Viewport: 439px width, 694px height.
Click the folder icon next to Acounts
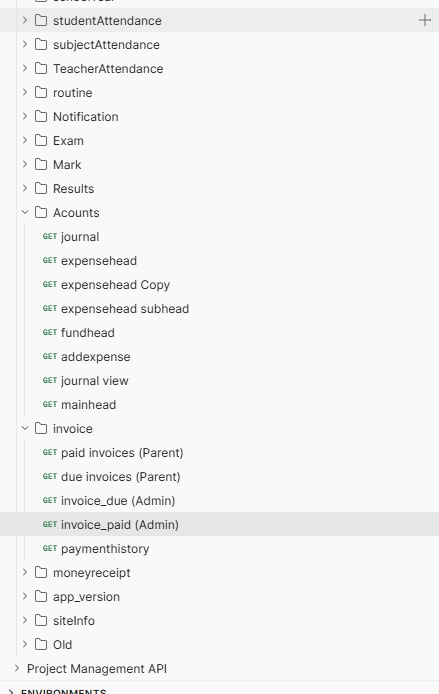point(41,212)
